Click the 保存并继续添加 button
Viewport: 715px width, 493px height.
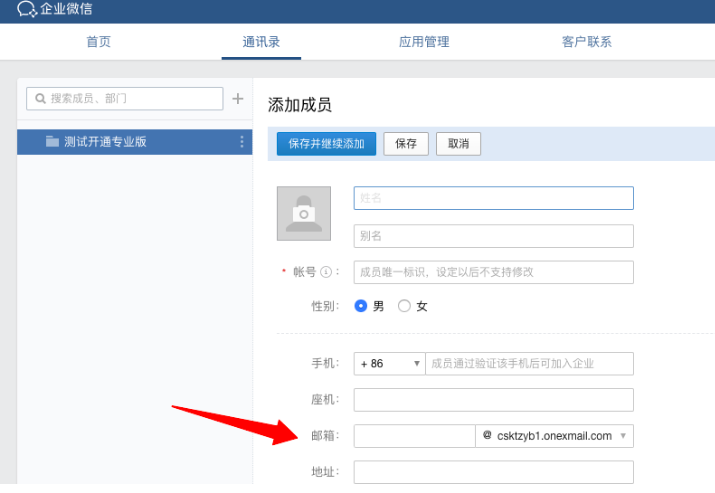tap(327, 144)
